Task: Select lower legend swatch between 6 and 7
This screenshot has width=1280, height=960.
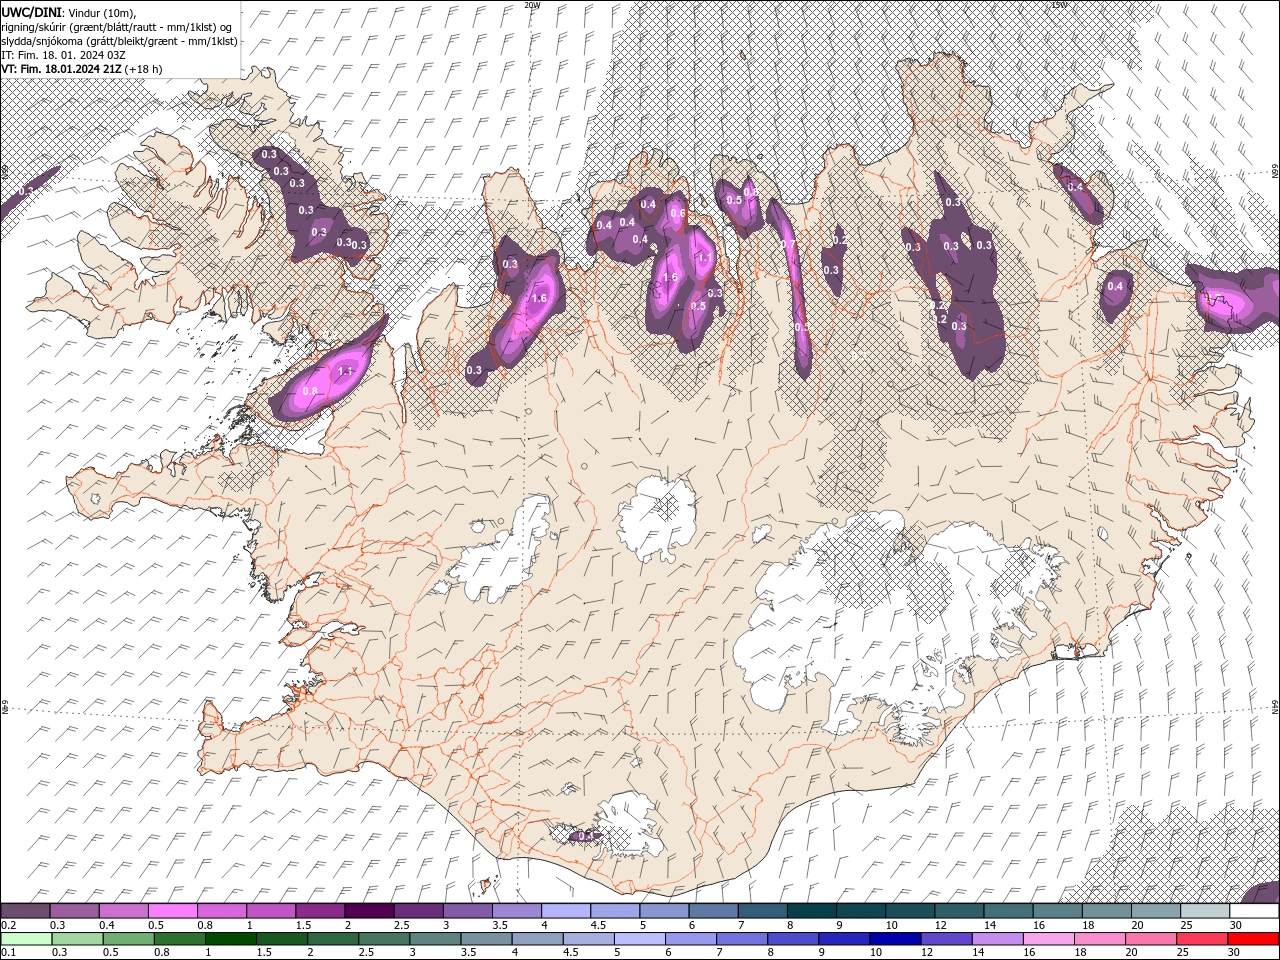Action: tap(690, 939)
